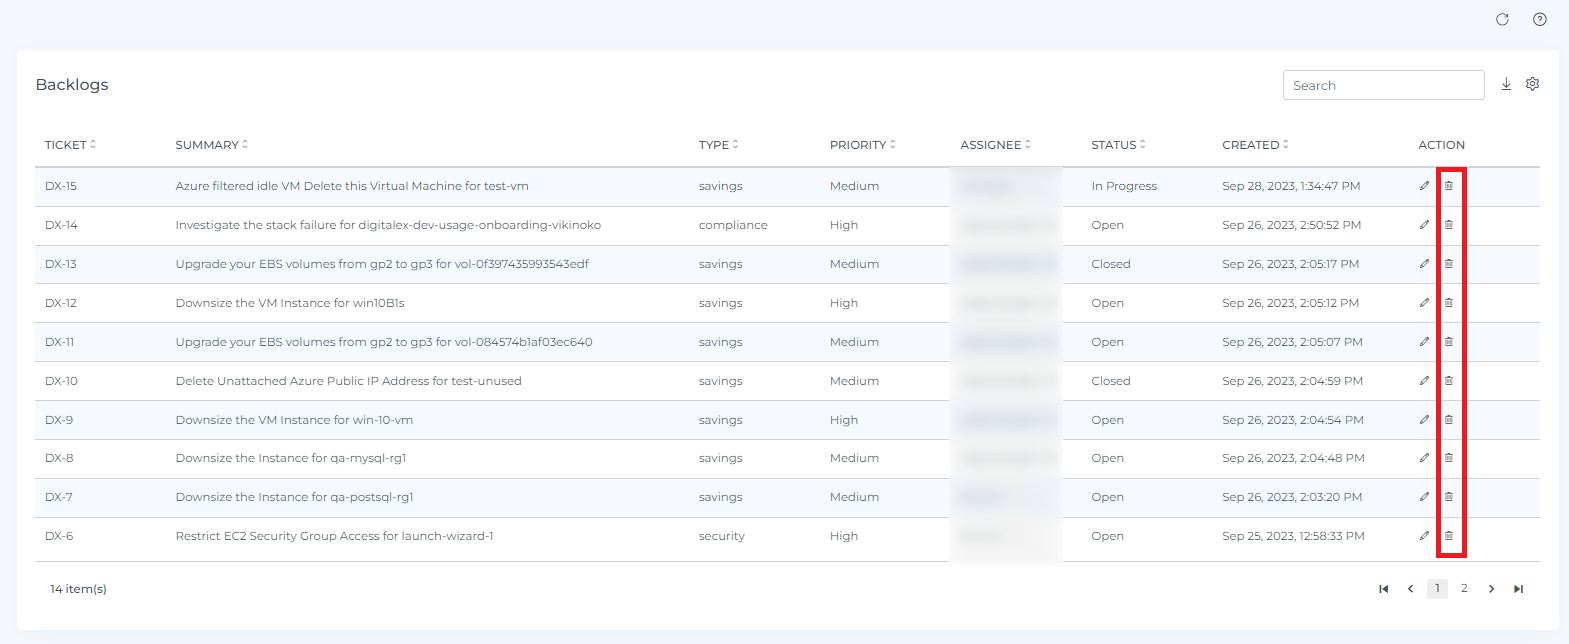Delete ticket DX-6 using trash icon
Image resolution: width=1569 pixels, height=644 pixels.
click(x=1449, y=536)
